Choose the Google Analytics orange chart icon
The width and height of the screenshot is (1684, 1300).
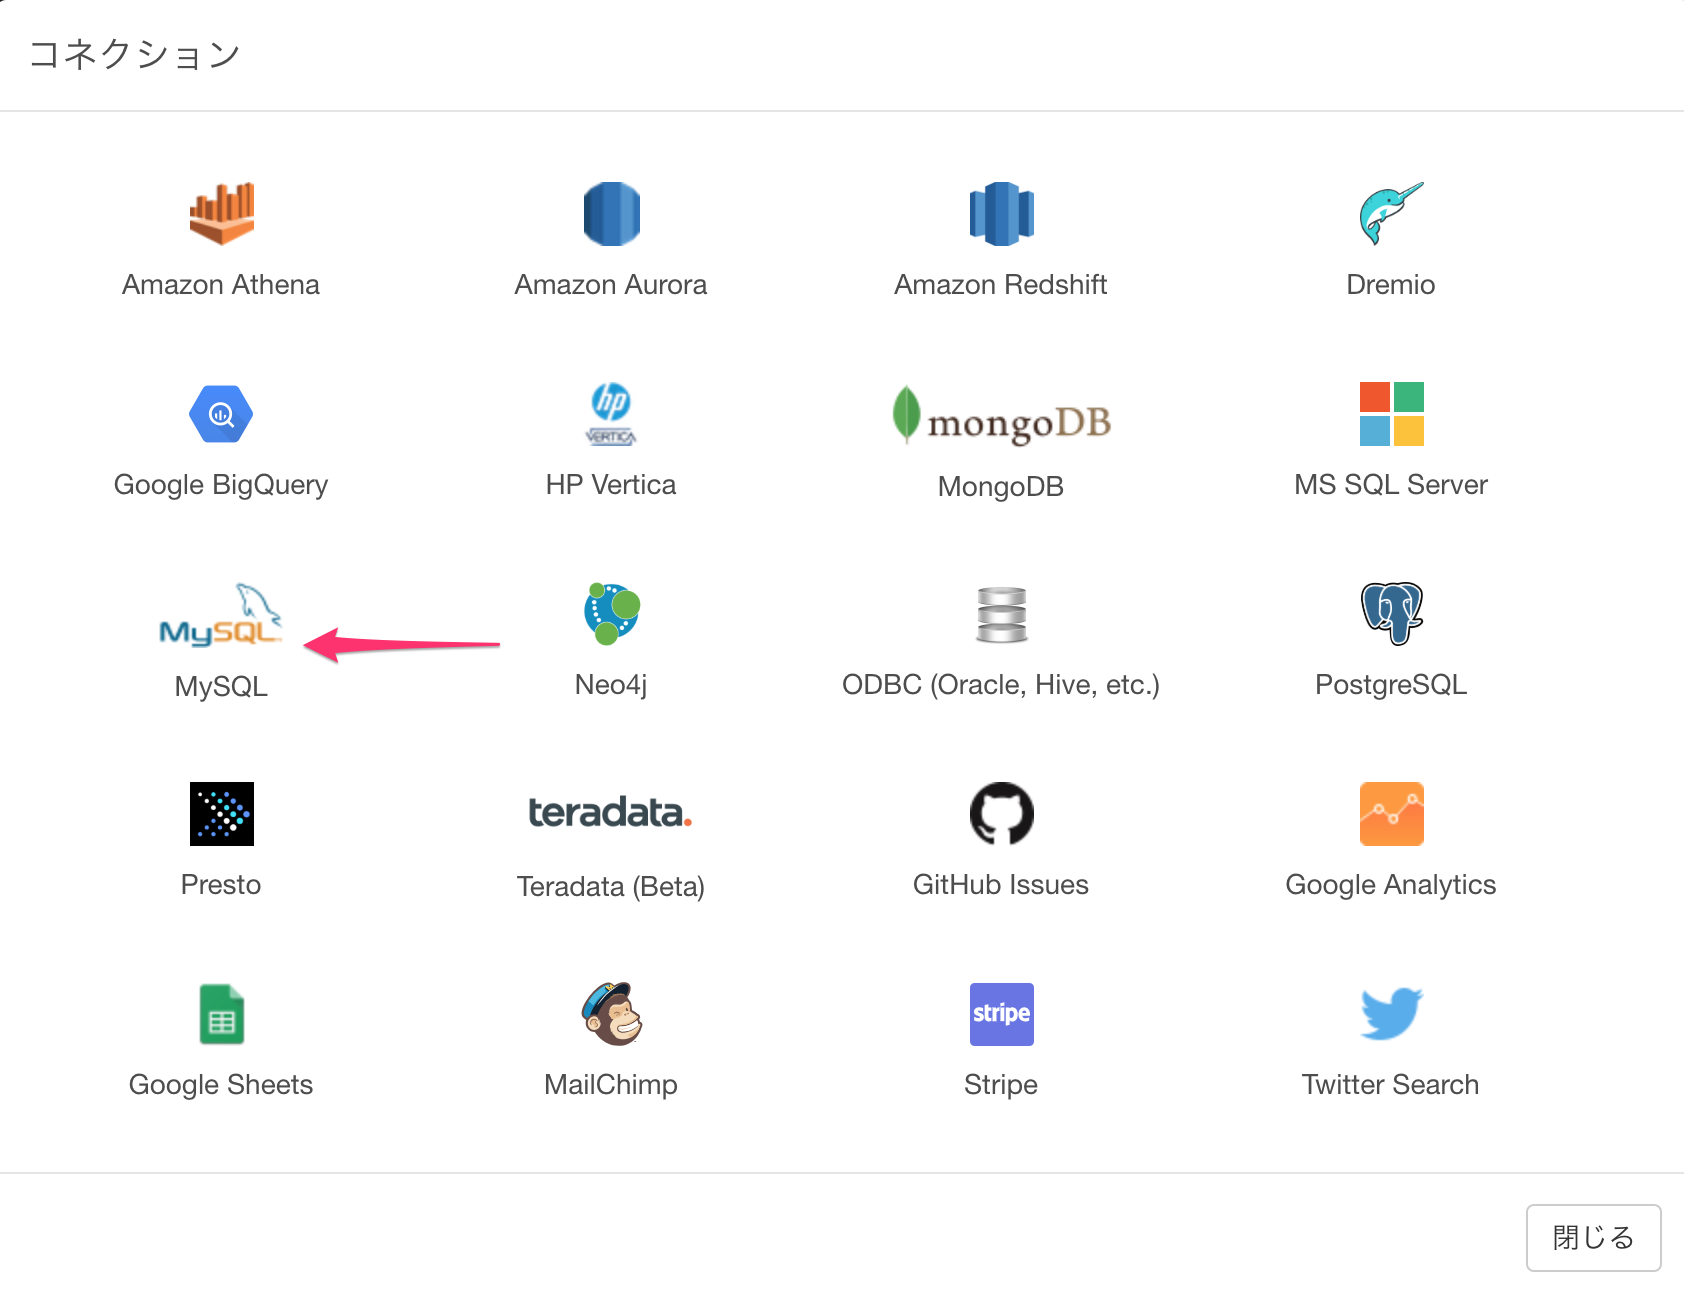click(1391, 813)
